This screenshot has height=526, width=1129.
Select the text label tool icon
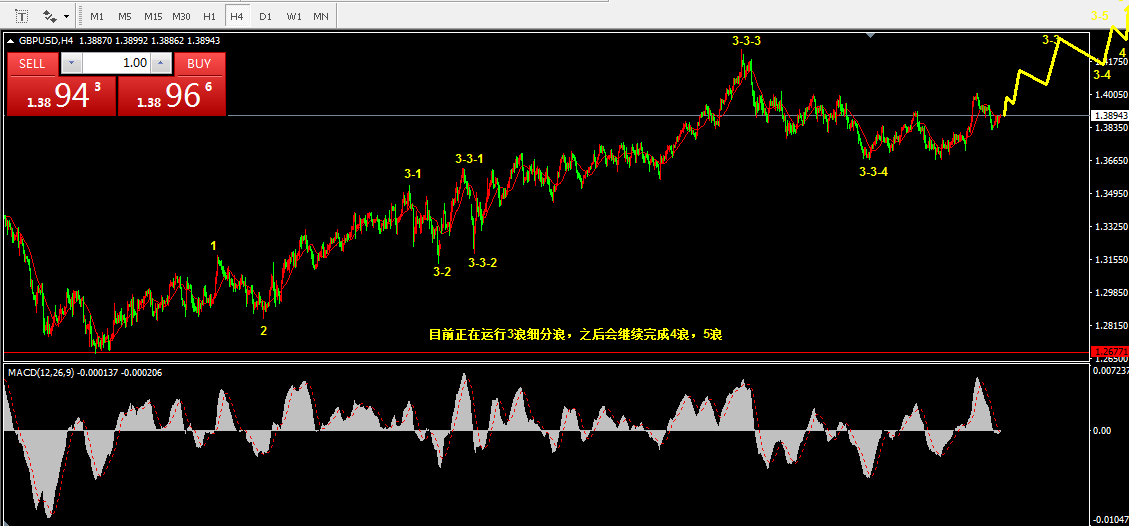pyautogui.click(x=22, y=15)
